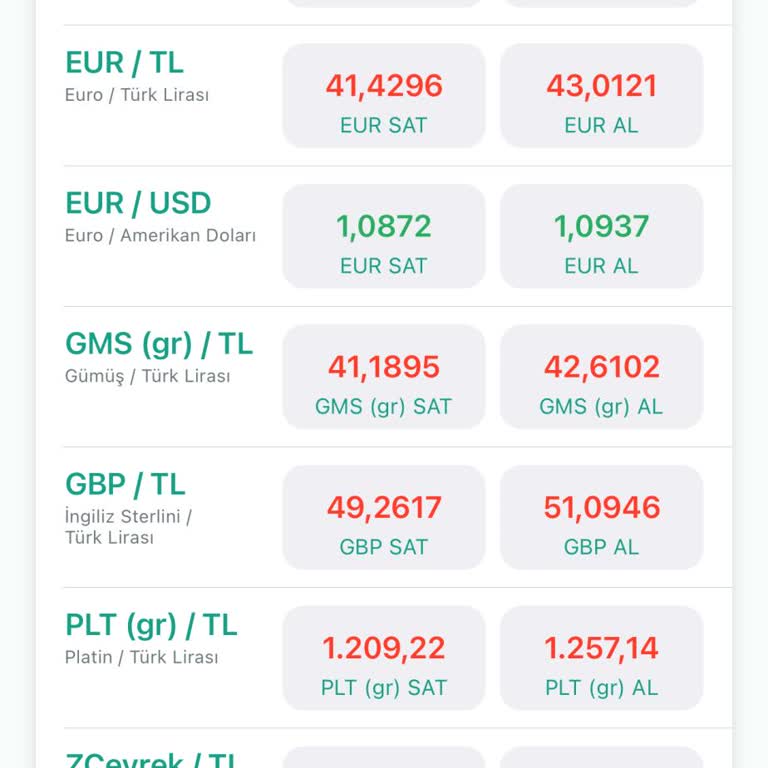Image resolution: width=768 pixels, height=768 pixels.
Task: Click the İngiliz Sterlini / Türk Lirası subtitle
Action: coord(128,527)
